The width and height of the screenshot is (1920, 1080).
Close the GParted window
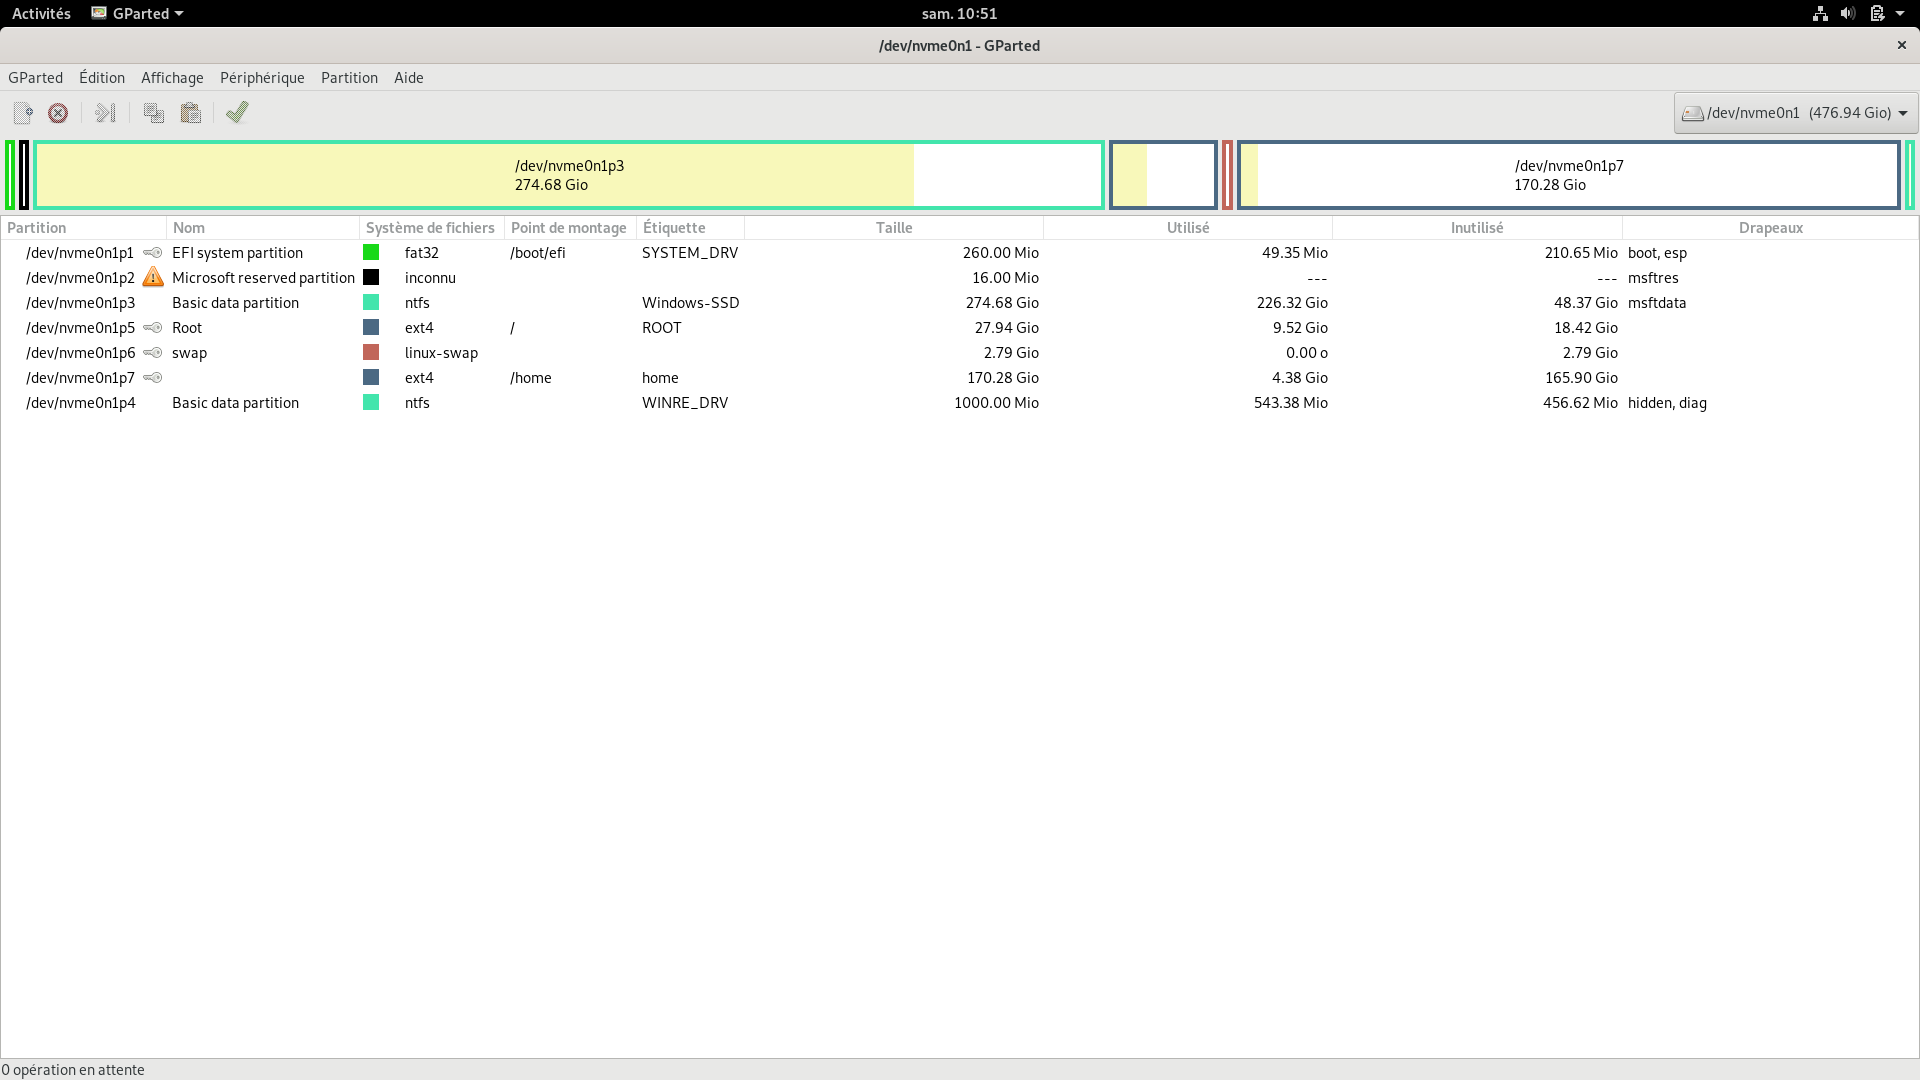point(1902,45)
